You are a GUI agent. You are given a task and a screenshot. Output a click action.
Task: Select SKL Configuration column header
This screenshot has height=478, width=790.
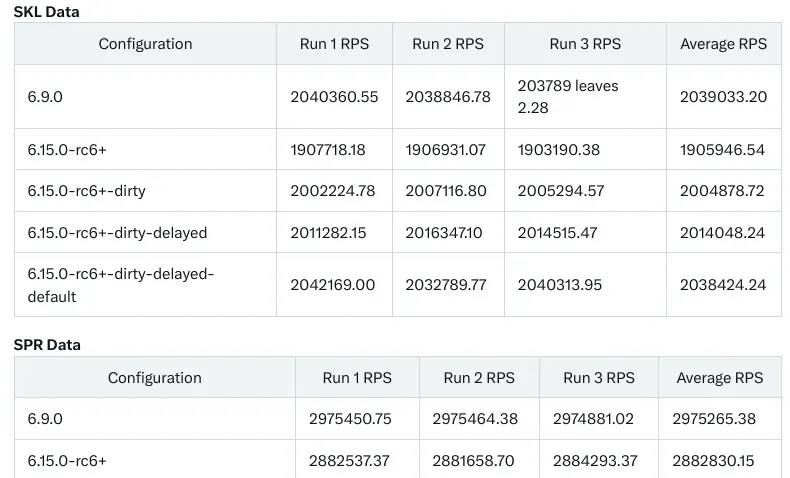click(x=145, y=44)
